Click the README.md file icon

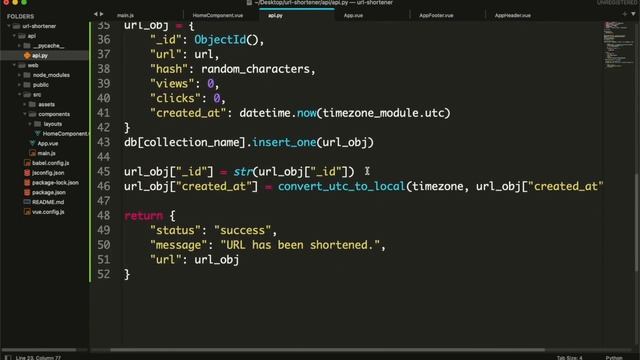point(27,202)
